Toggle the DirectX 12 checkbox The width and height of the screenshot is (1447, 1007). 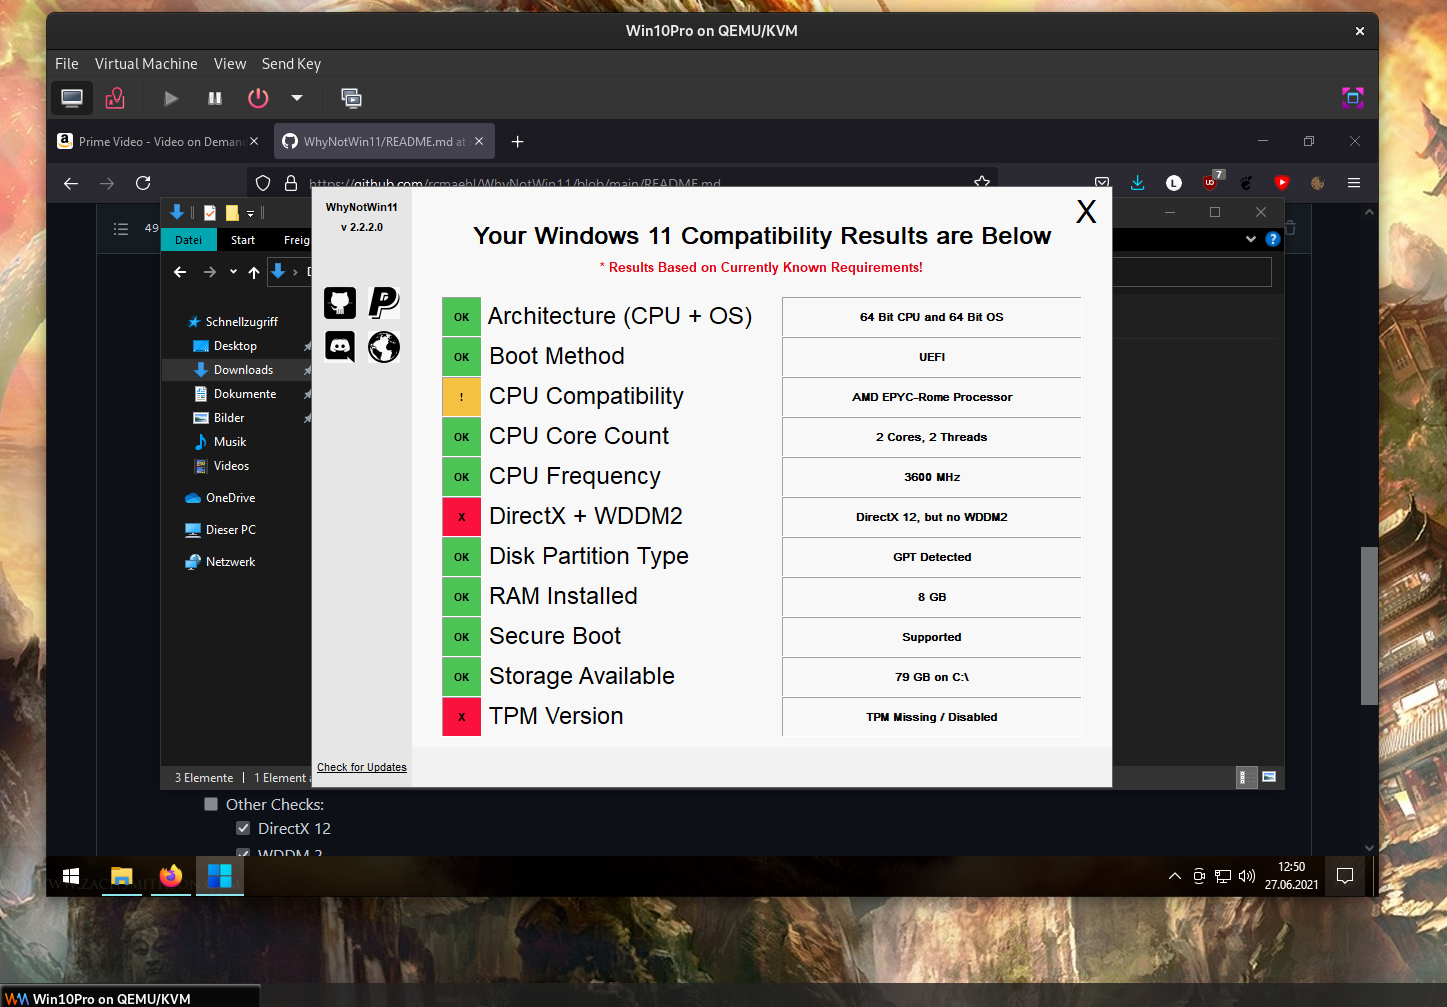[243, 828]
